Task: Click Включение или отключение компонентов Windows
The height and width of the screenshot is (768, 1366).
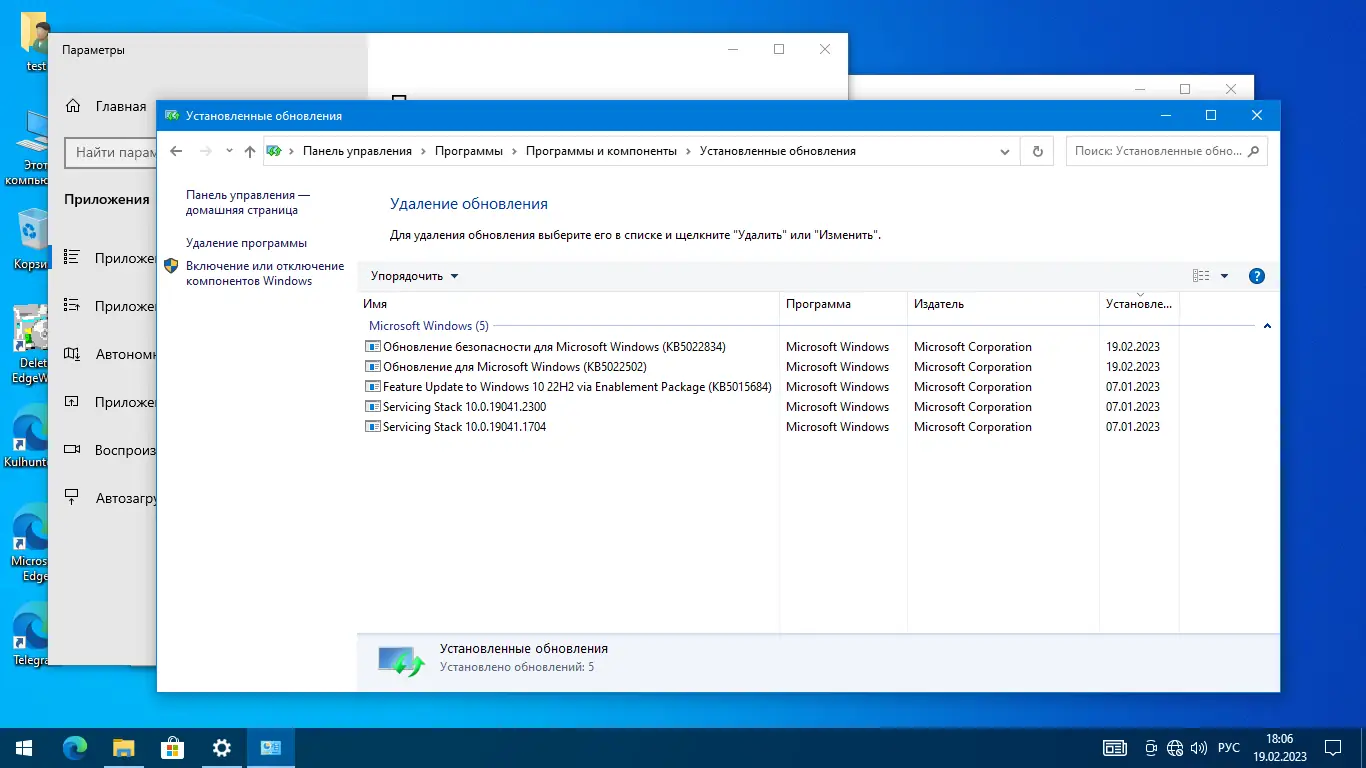Action: coord(264,272)
